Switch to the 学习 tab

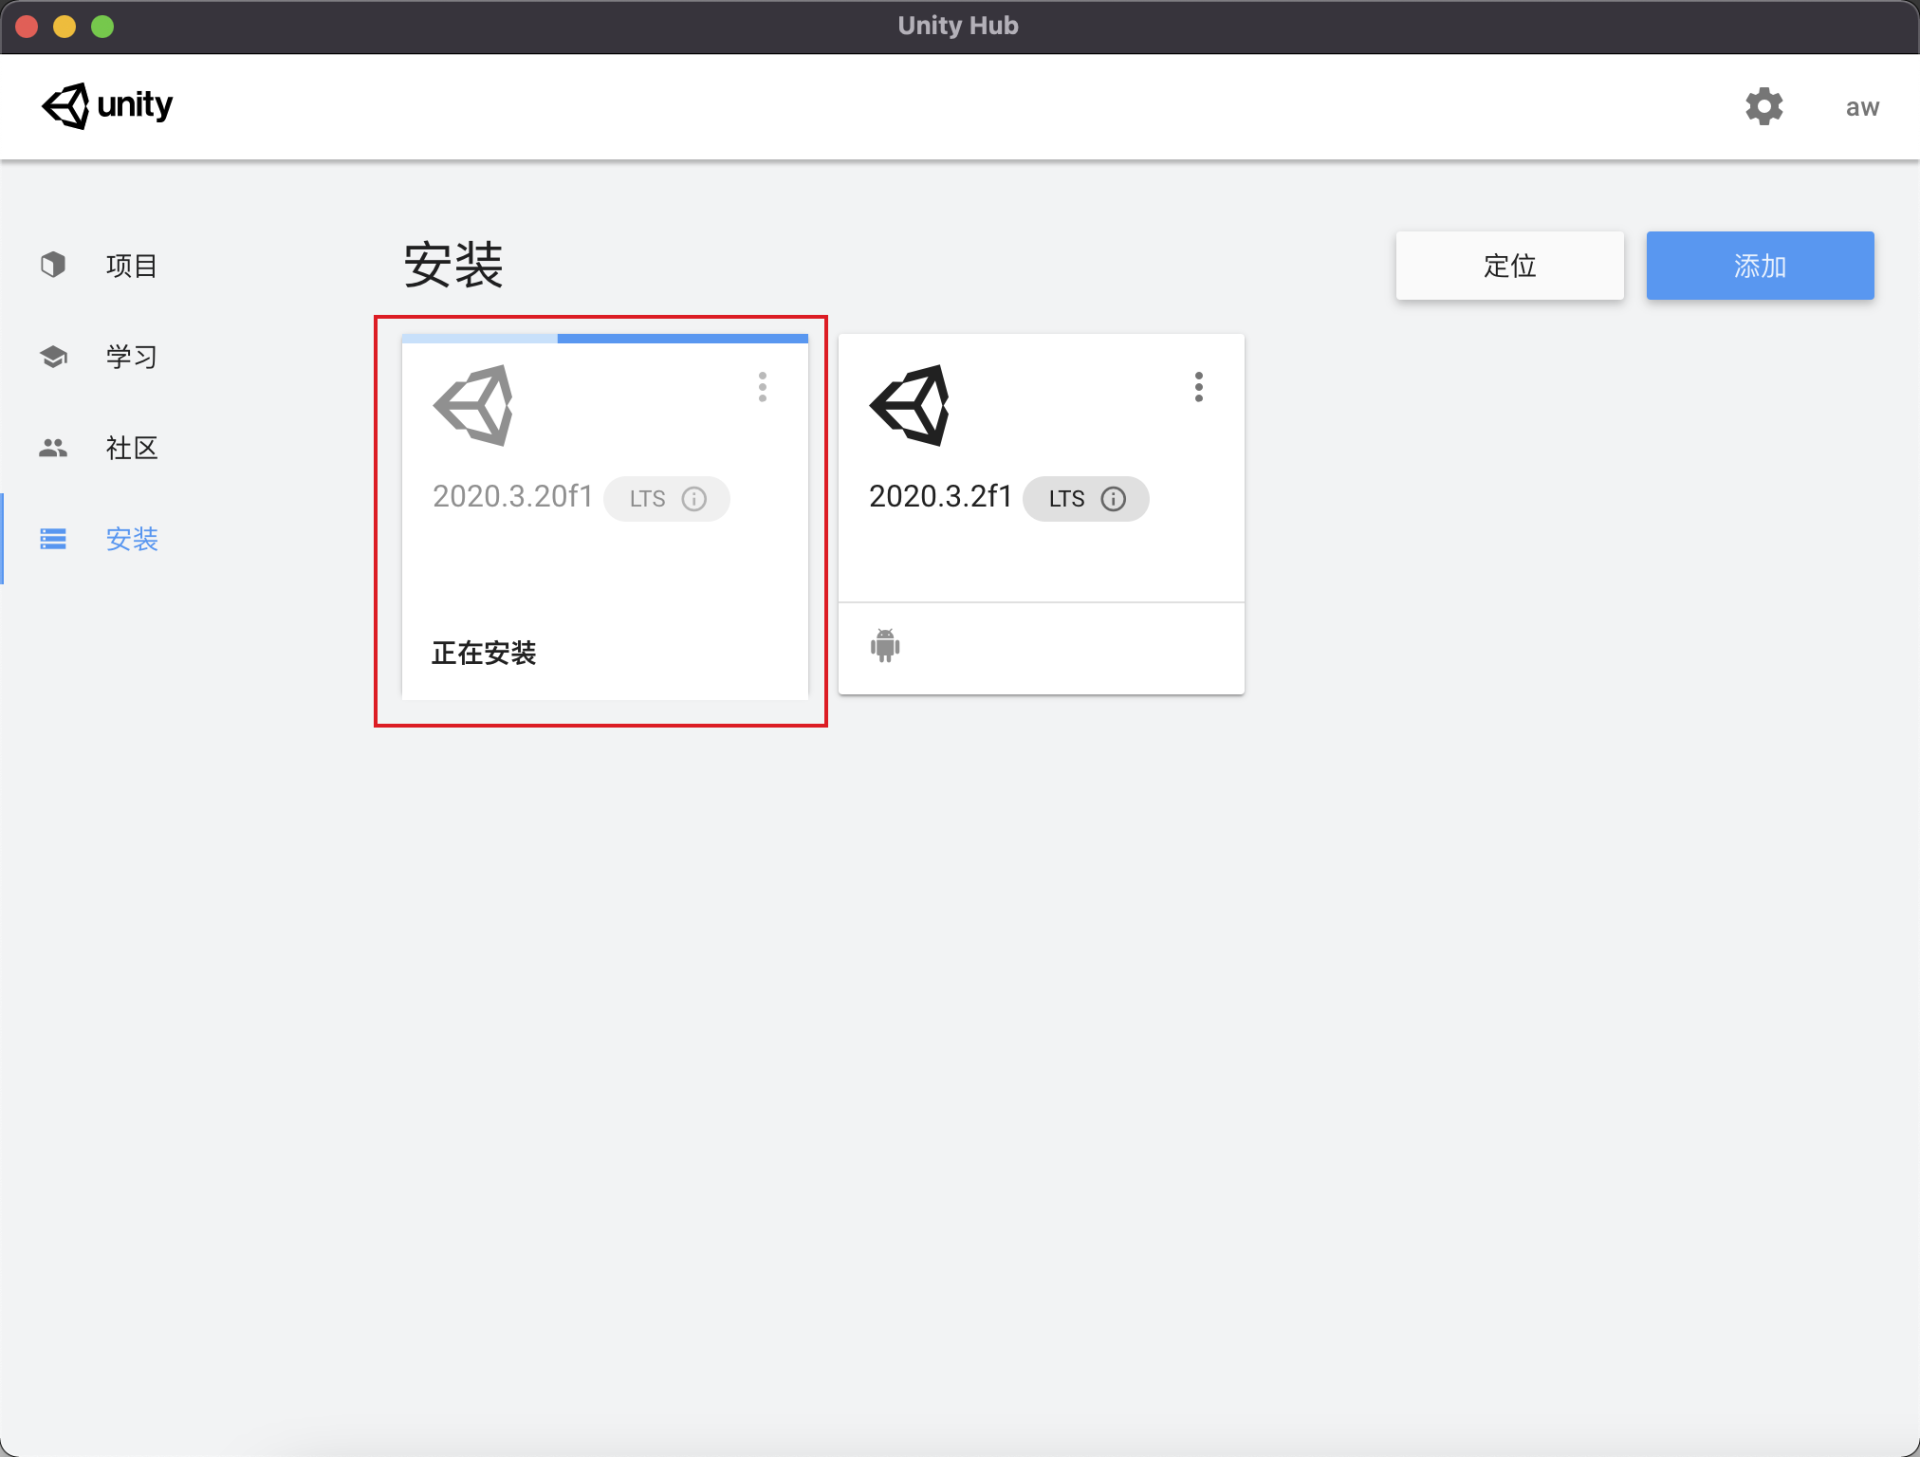[x=131, y=357]
